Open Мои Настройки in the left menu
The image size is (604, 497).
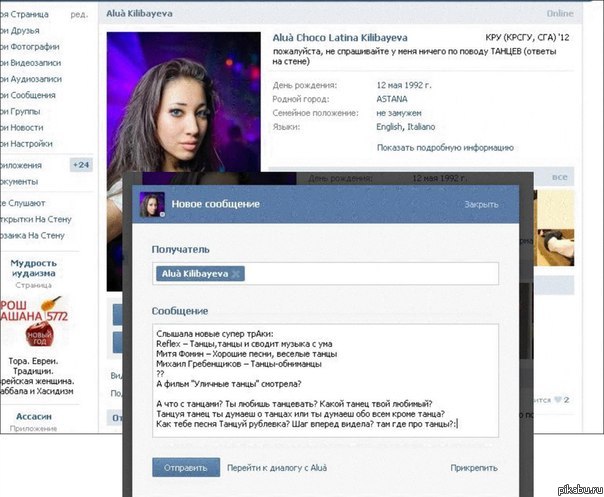coord(26,144)
